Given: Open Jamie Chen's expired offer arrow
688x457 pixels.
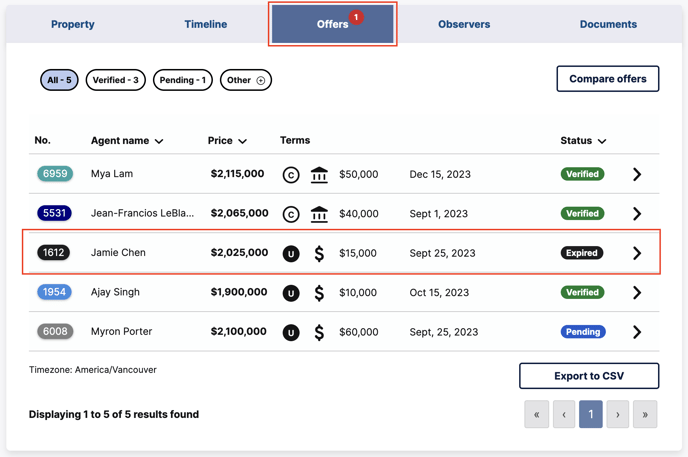Looking at the screenshot, I should click(x=637, y=254).
